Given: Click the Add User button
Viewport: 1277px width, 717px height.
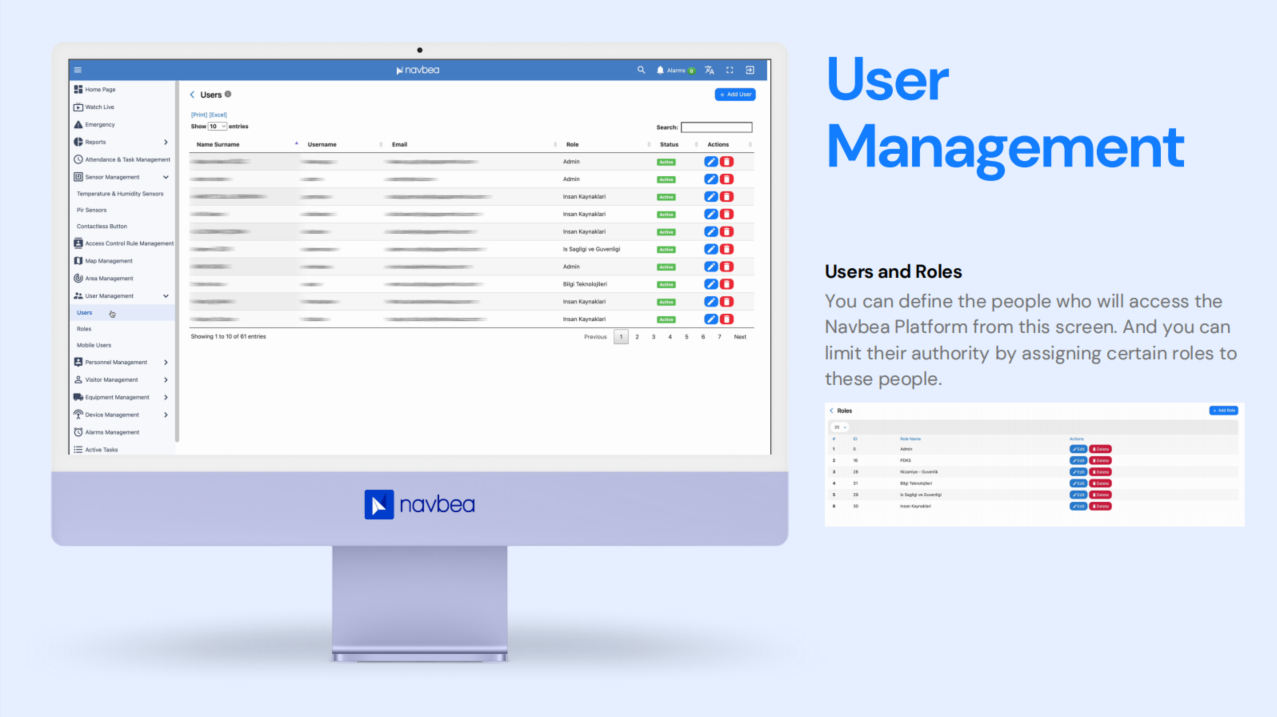Looking at the screenshot, I should click(735, 94).
